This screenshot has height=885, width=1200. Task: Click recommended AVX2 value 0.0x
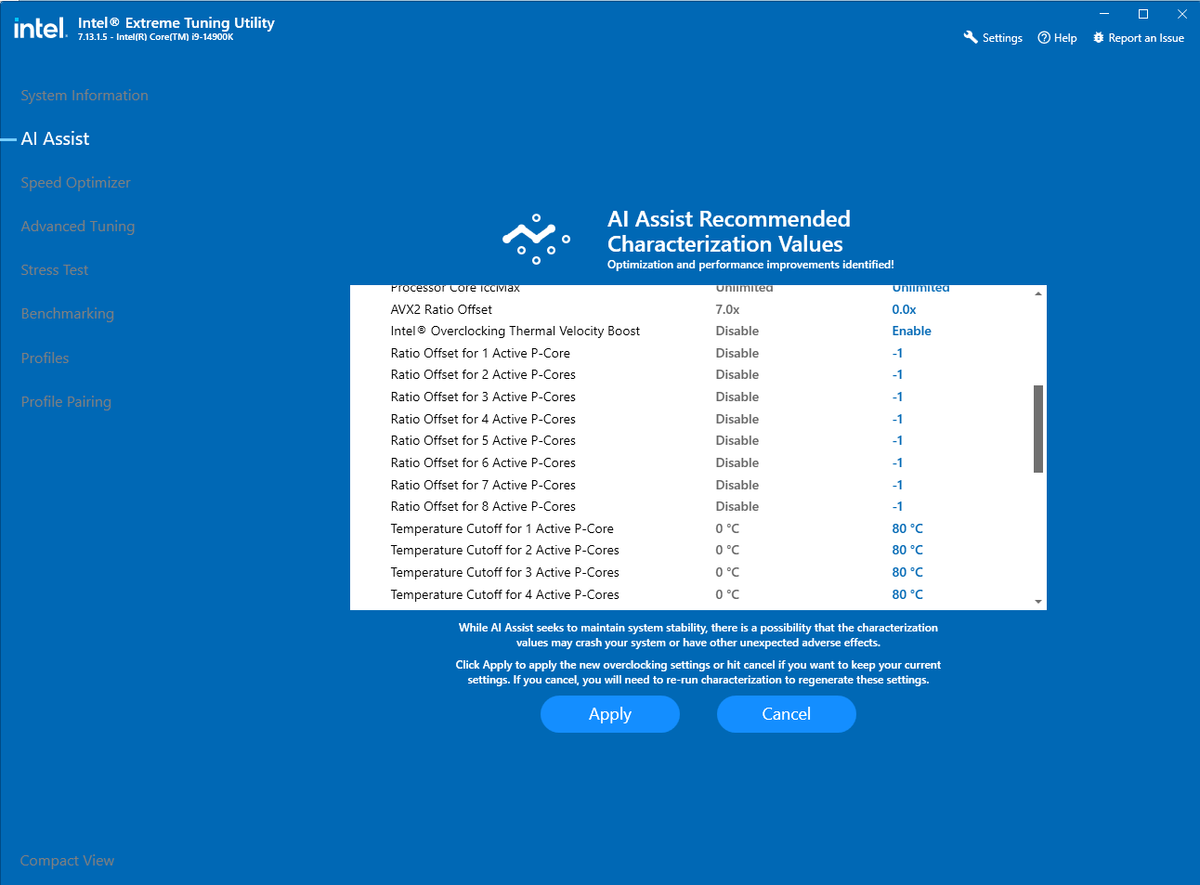(x=904, y=309)
